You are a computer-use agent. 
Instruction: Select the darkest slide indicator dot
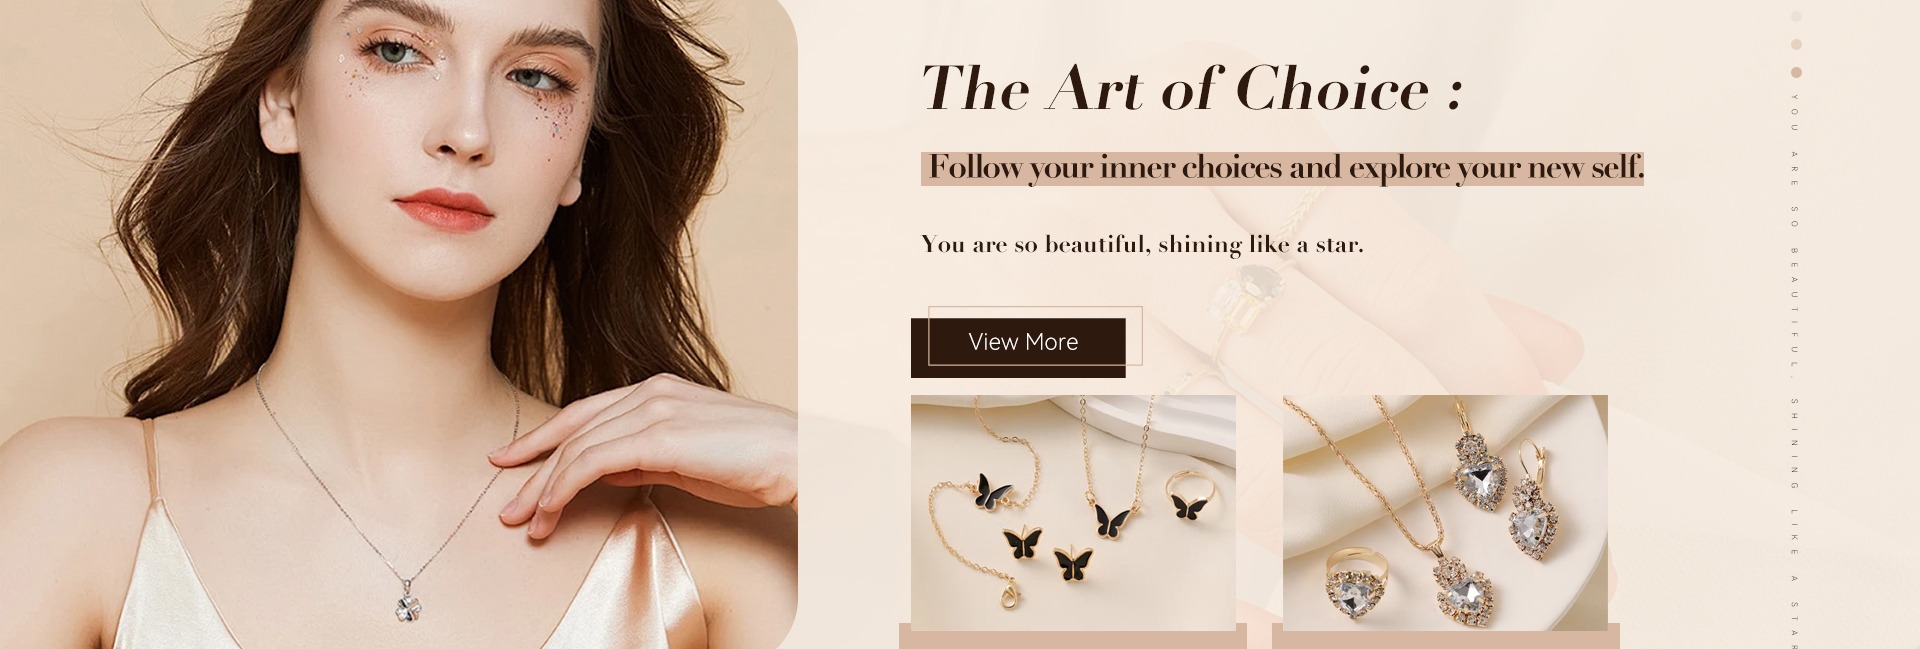(1796, 72)
